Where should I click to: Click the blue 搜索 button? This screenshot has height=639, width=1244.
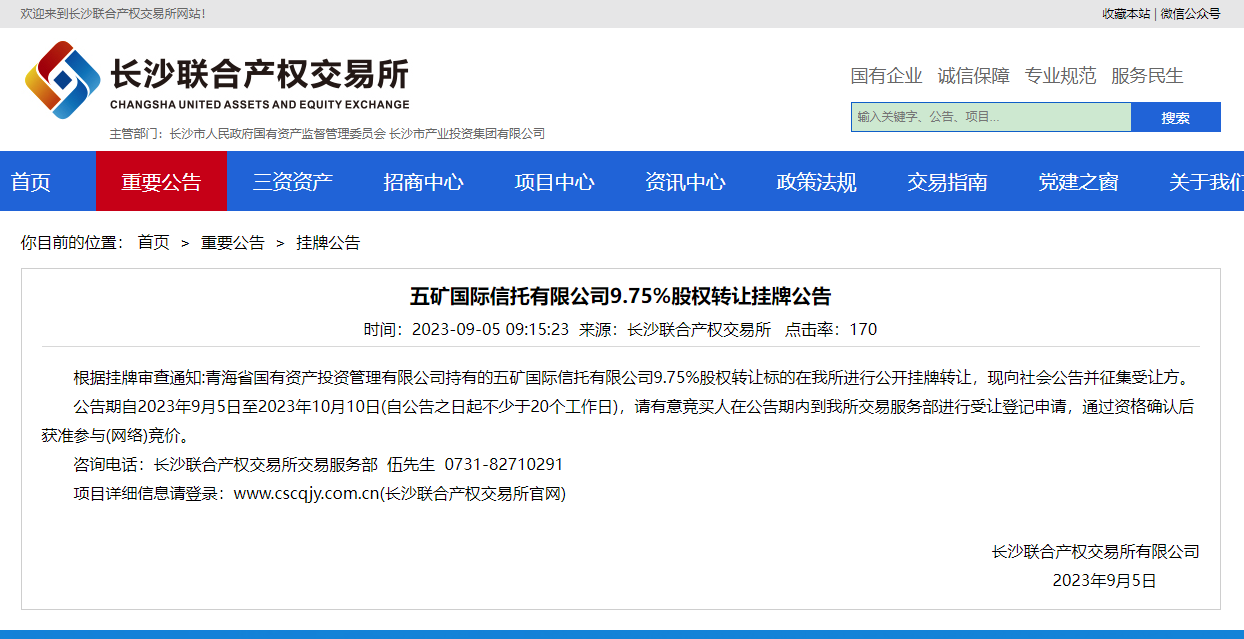[x=1176, y=117]
